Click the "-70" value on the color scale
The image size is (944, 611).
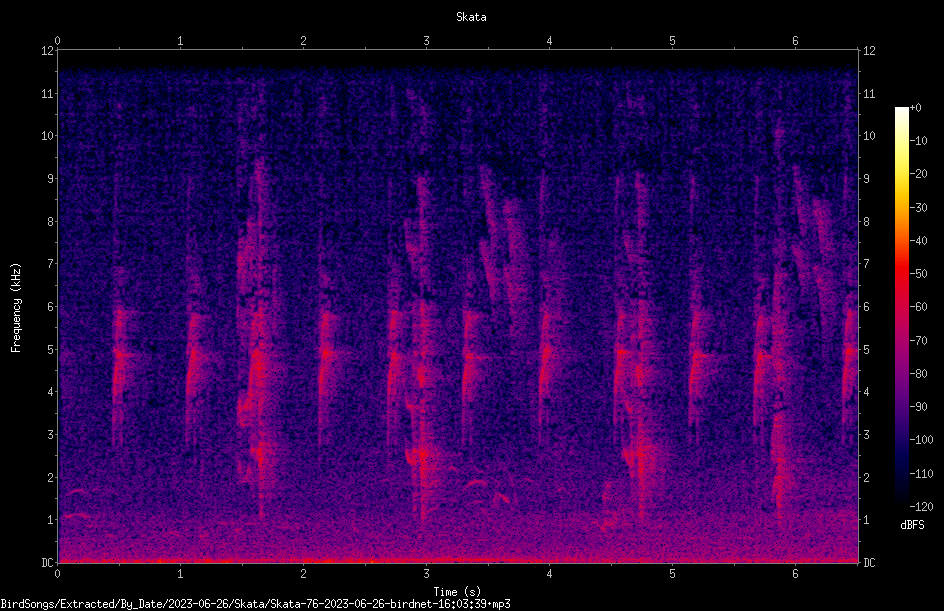(919, 341)
